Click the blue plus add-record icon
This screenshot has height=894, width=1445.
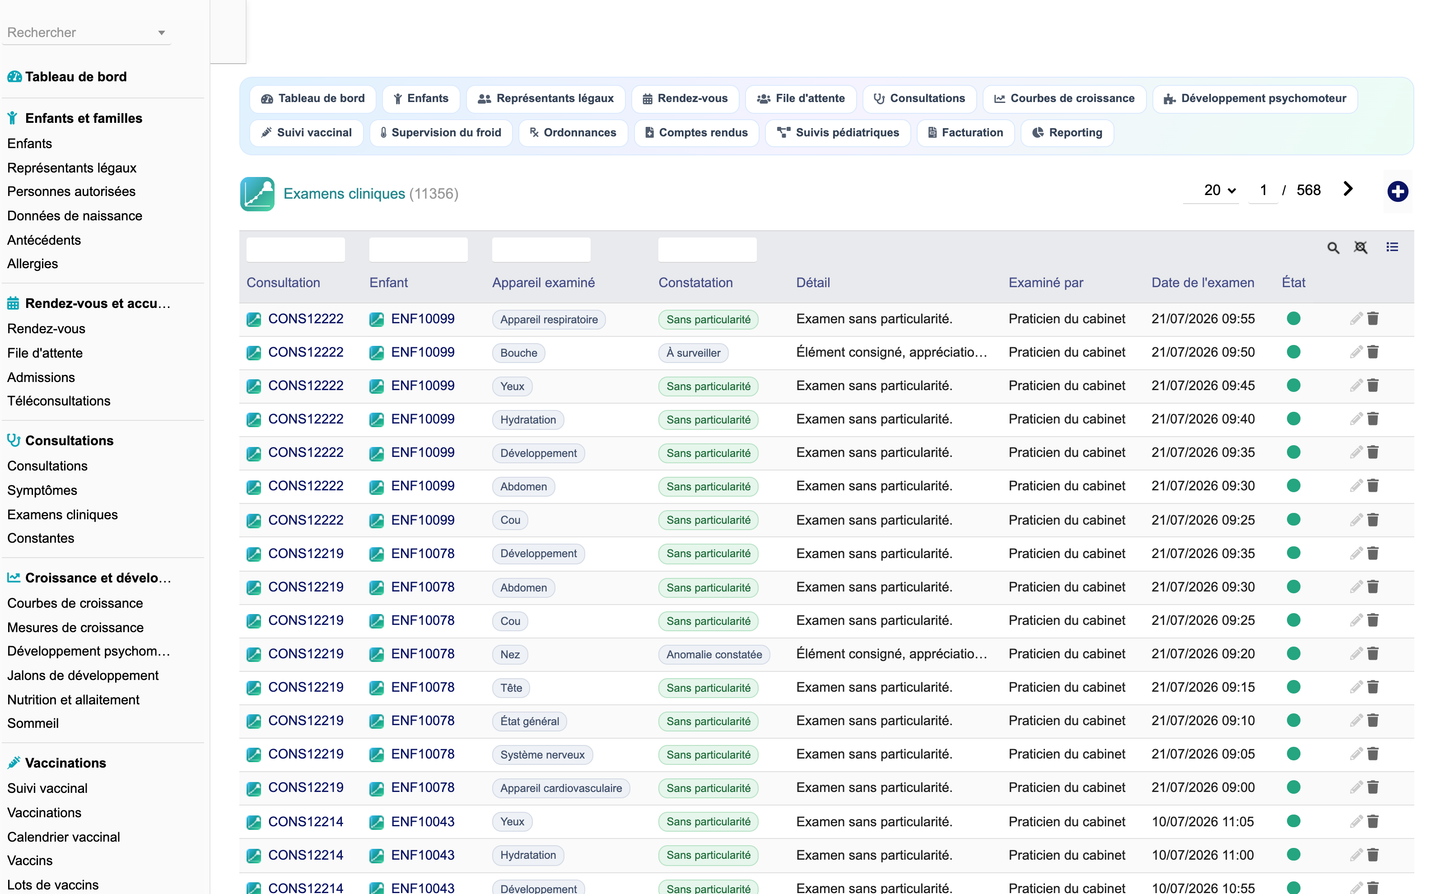point(1397,191)
